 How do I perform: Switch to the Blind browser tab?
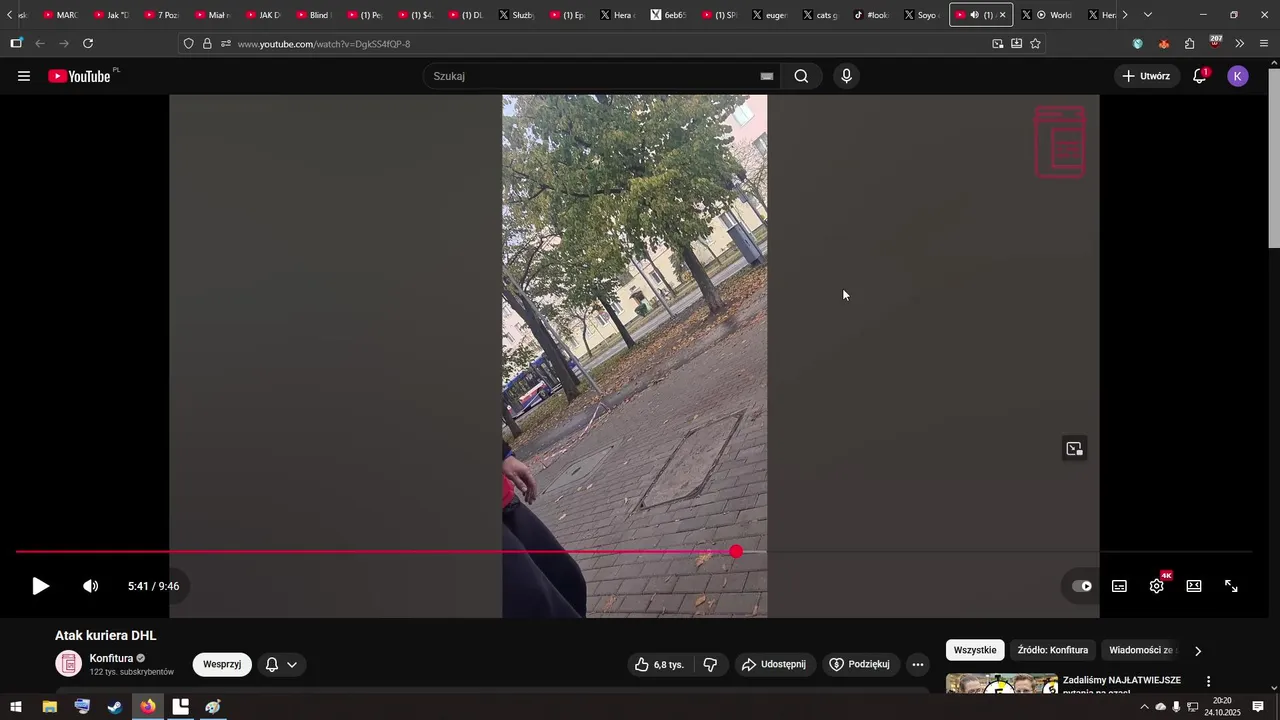[x=313, y=15]
